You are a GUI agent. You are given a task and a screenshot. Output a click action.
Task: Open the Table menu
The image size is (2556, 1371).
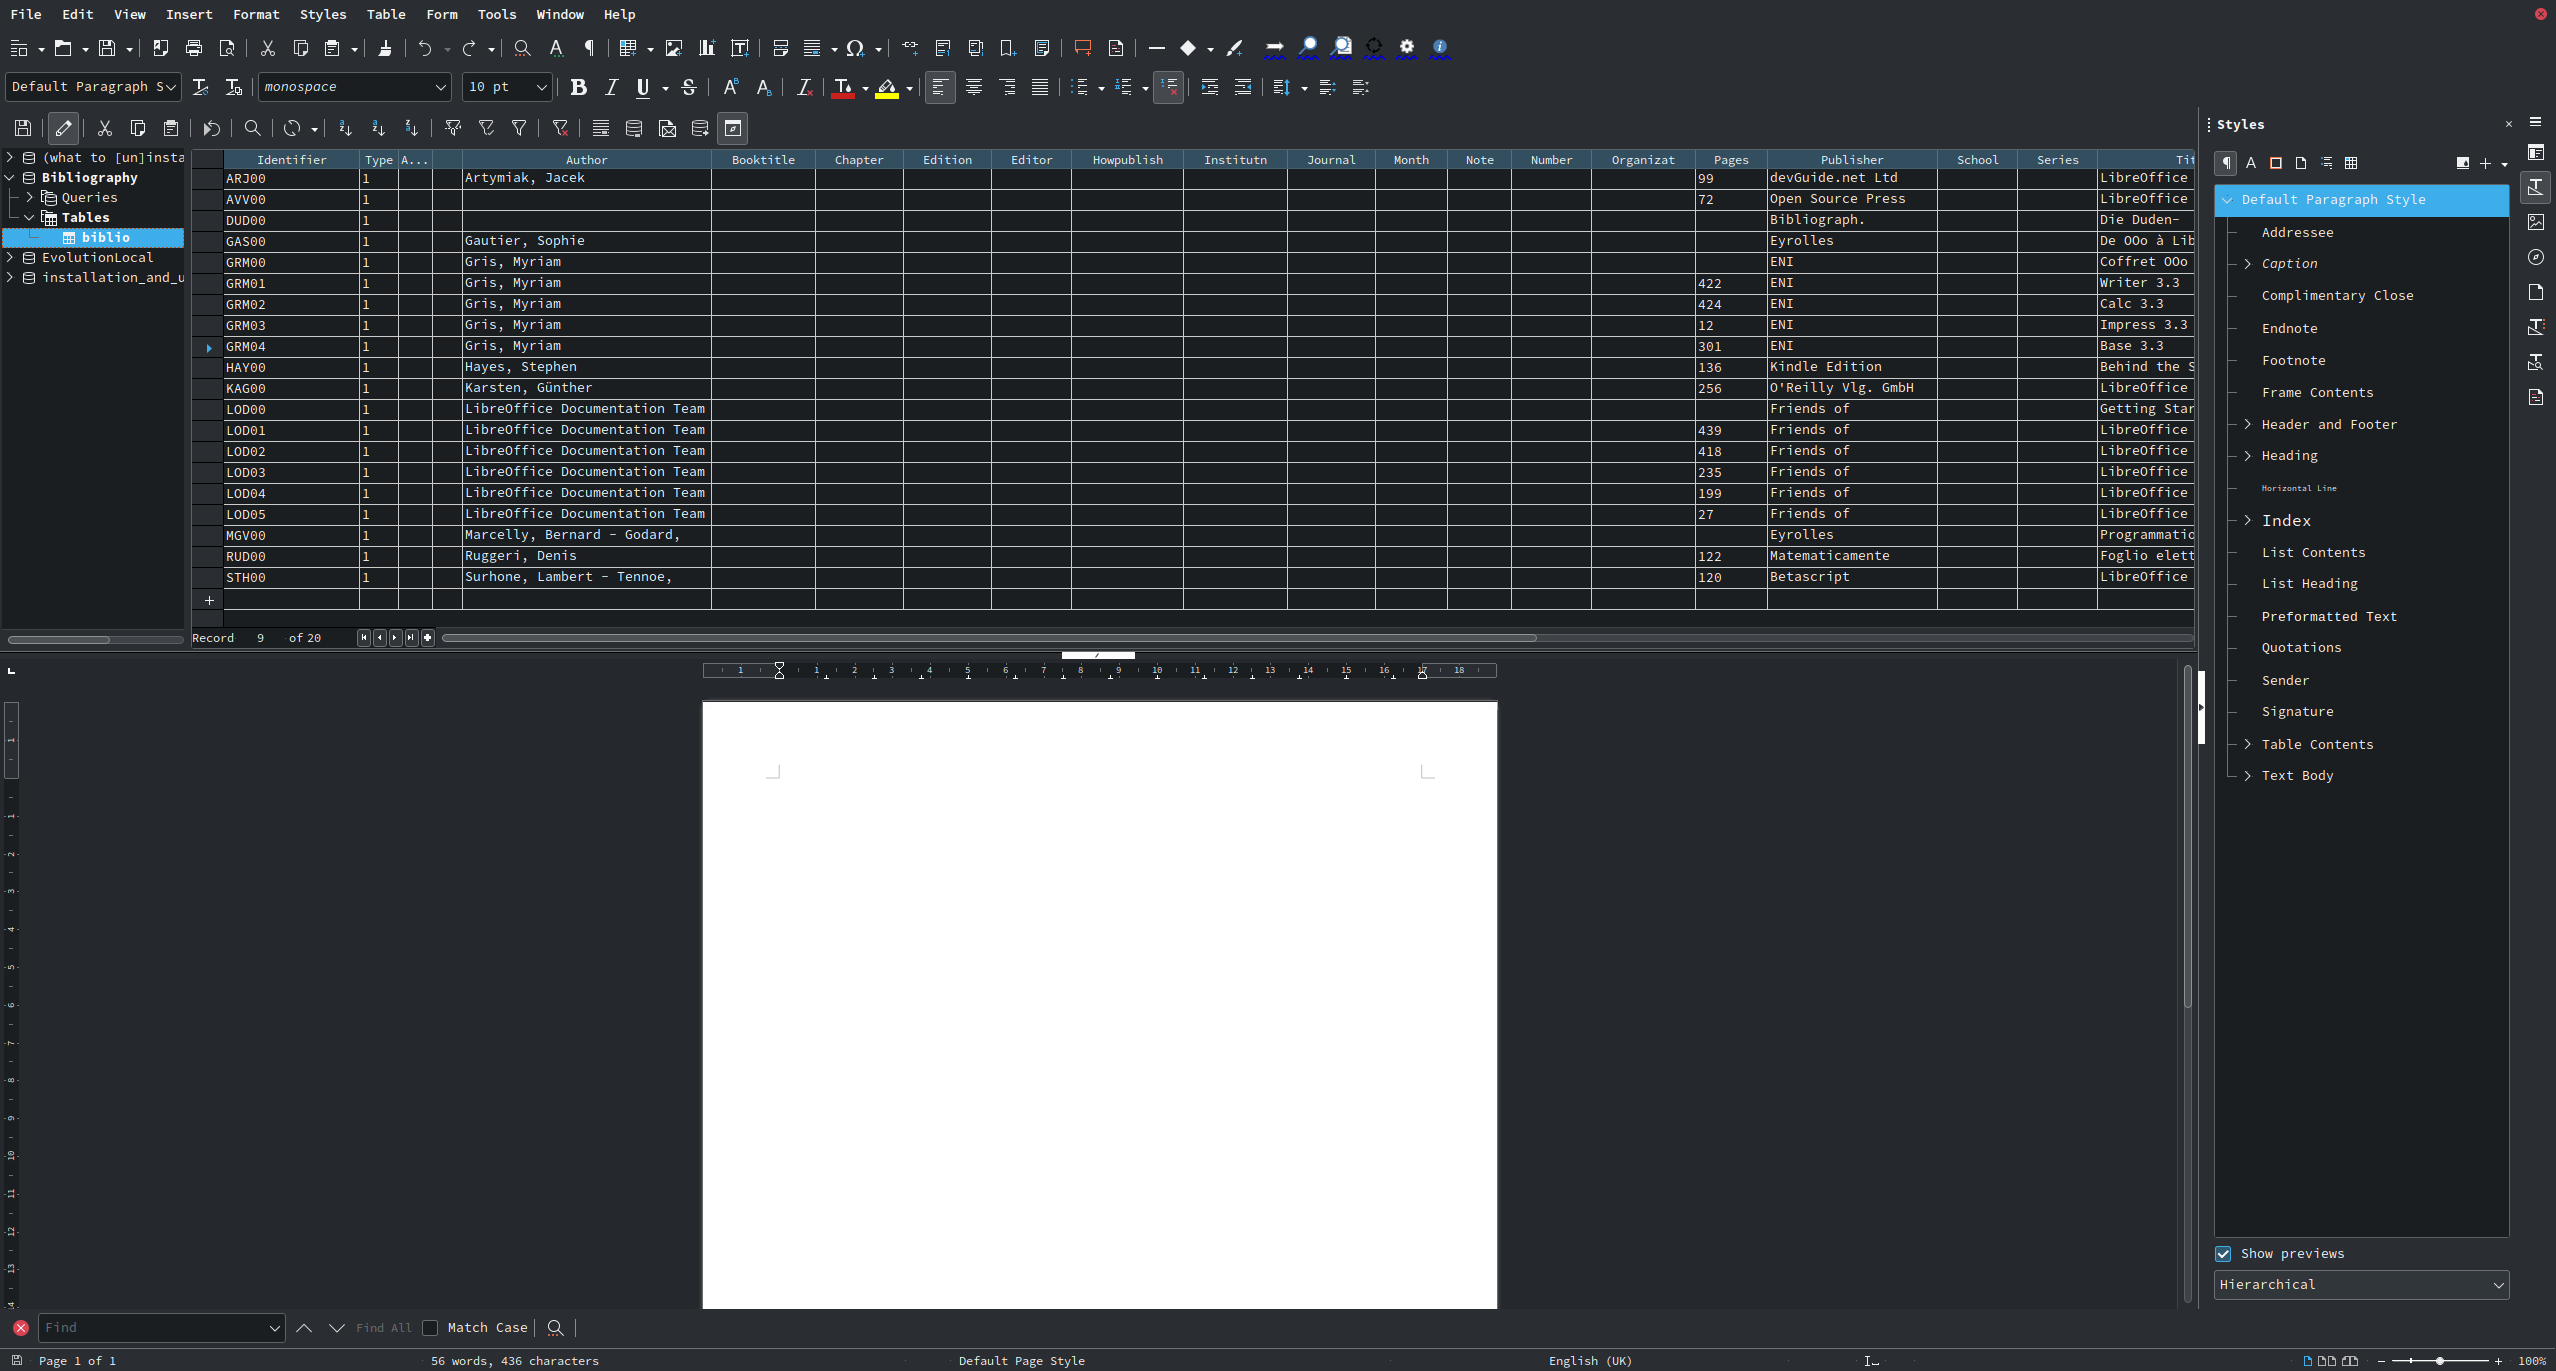tap(386, 14)
